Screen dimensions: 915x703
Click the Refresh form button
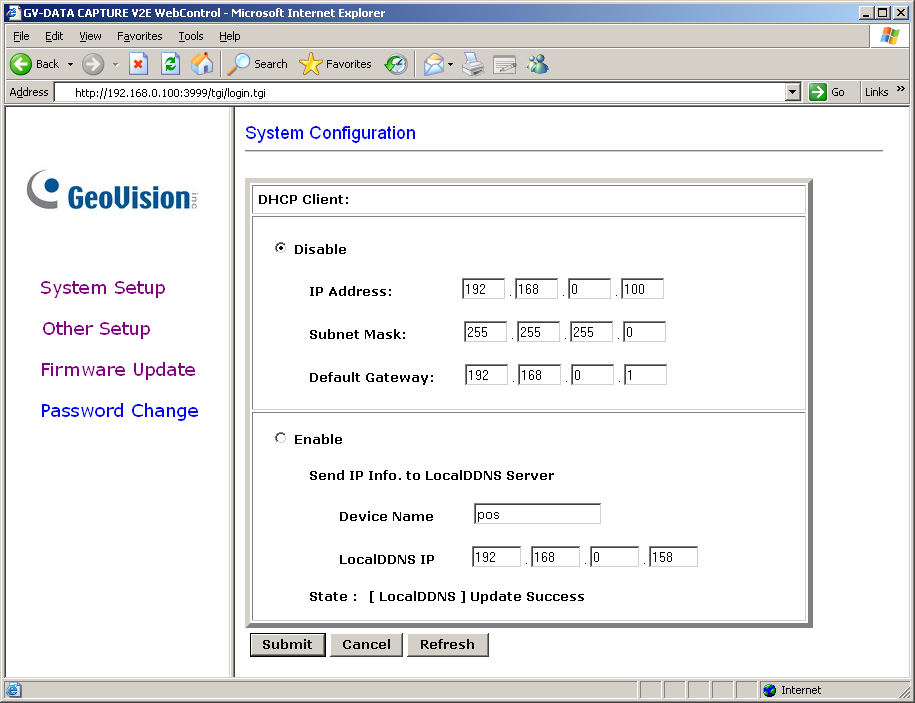(x=448, y=645)
